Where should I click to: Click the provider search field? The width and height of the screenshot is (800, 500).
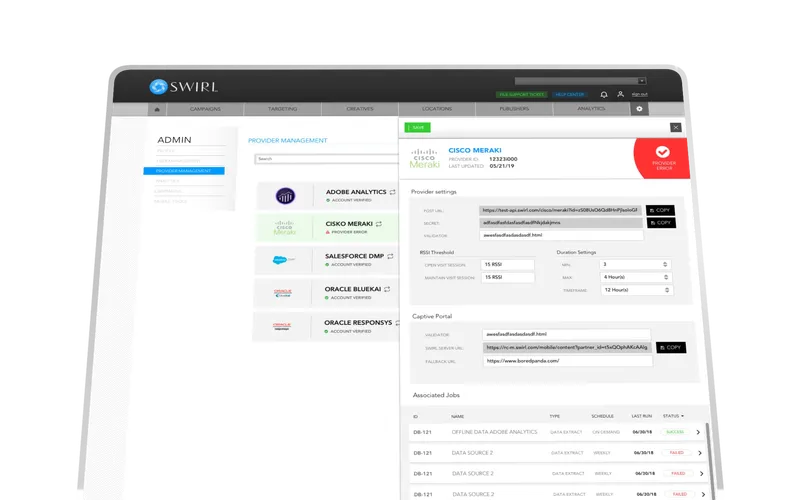tap(327, 159)
